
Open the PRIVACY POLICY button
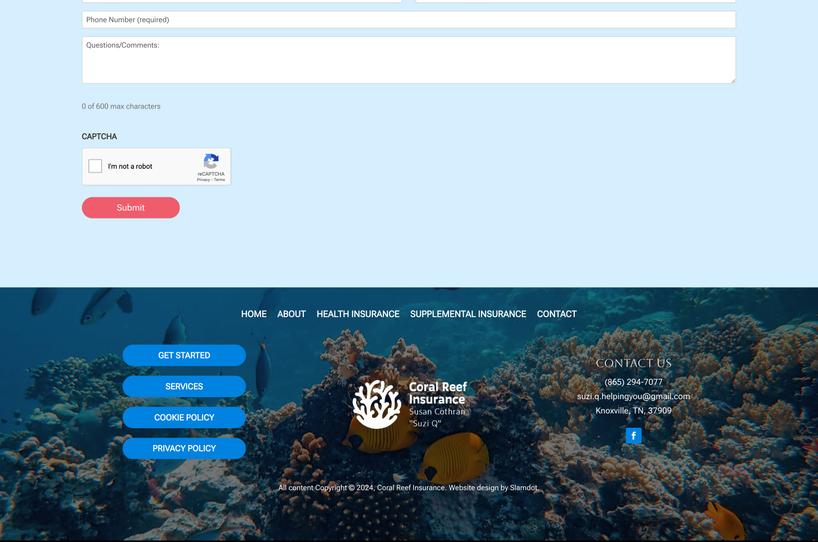click(x=184, y=449)
